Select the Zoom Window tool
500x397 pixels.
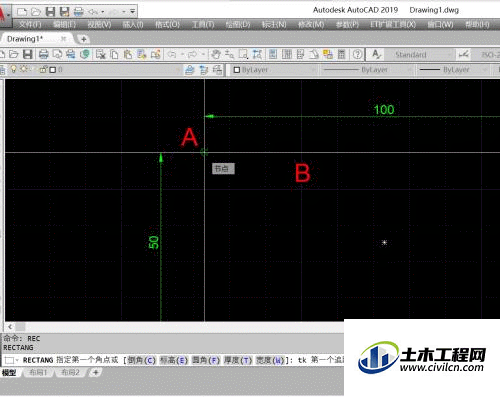[243, 54]
